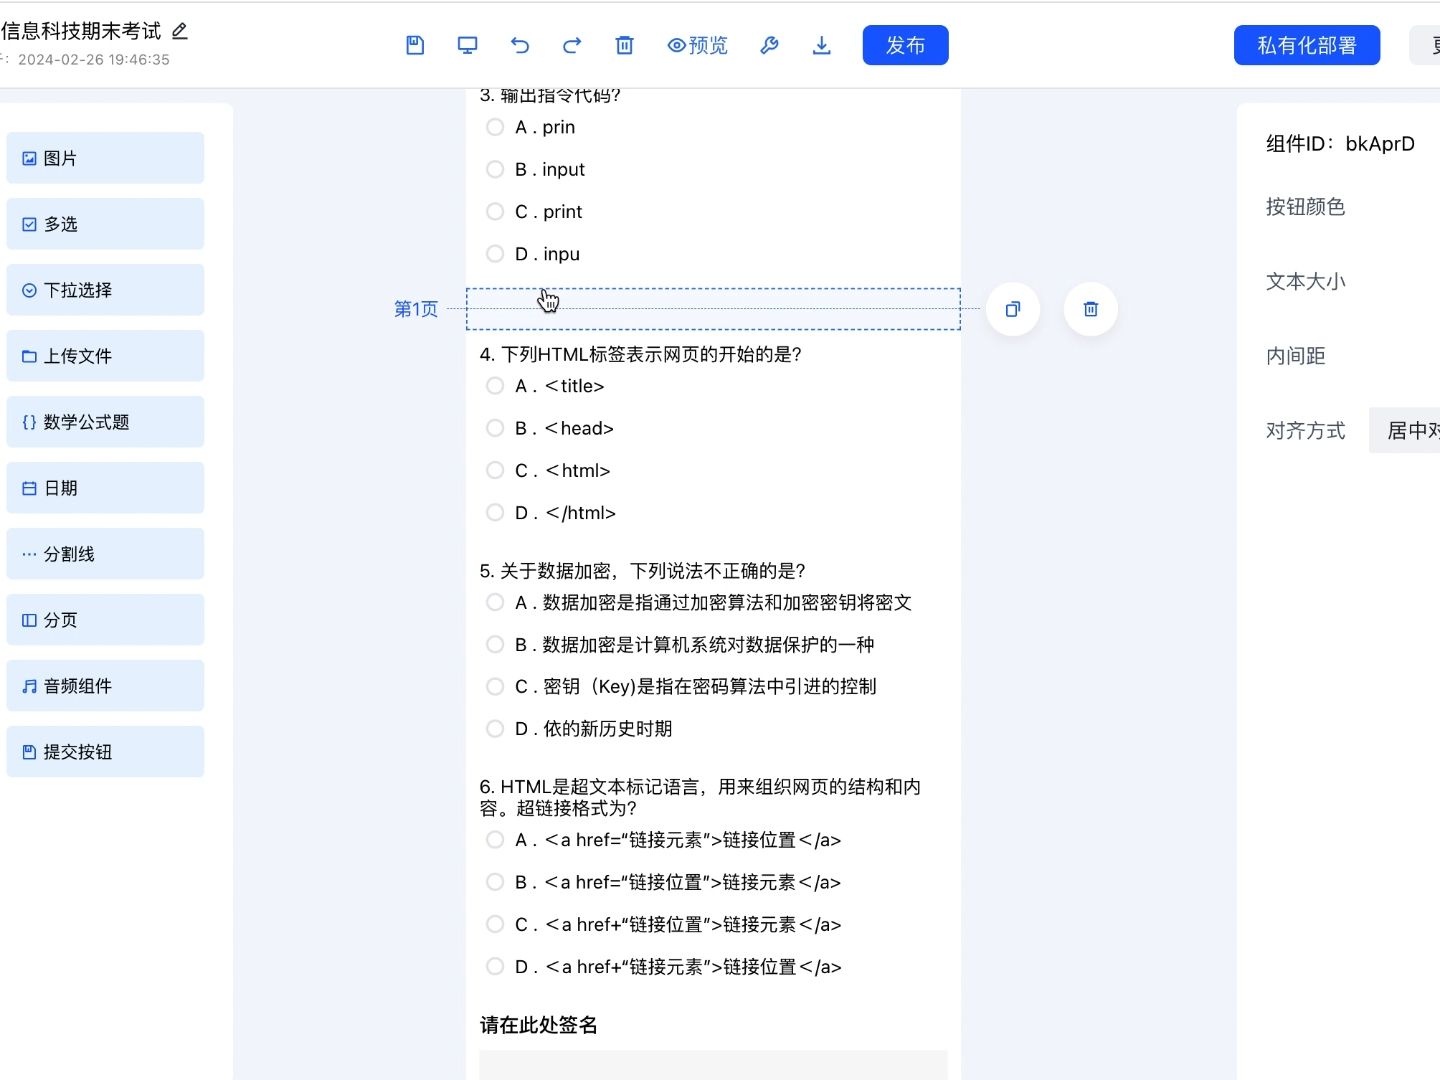Open the wrench settings tool

[769, 45]
